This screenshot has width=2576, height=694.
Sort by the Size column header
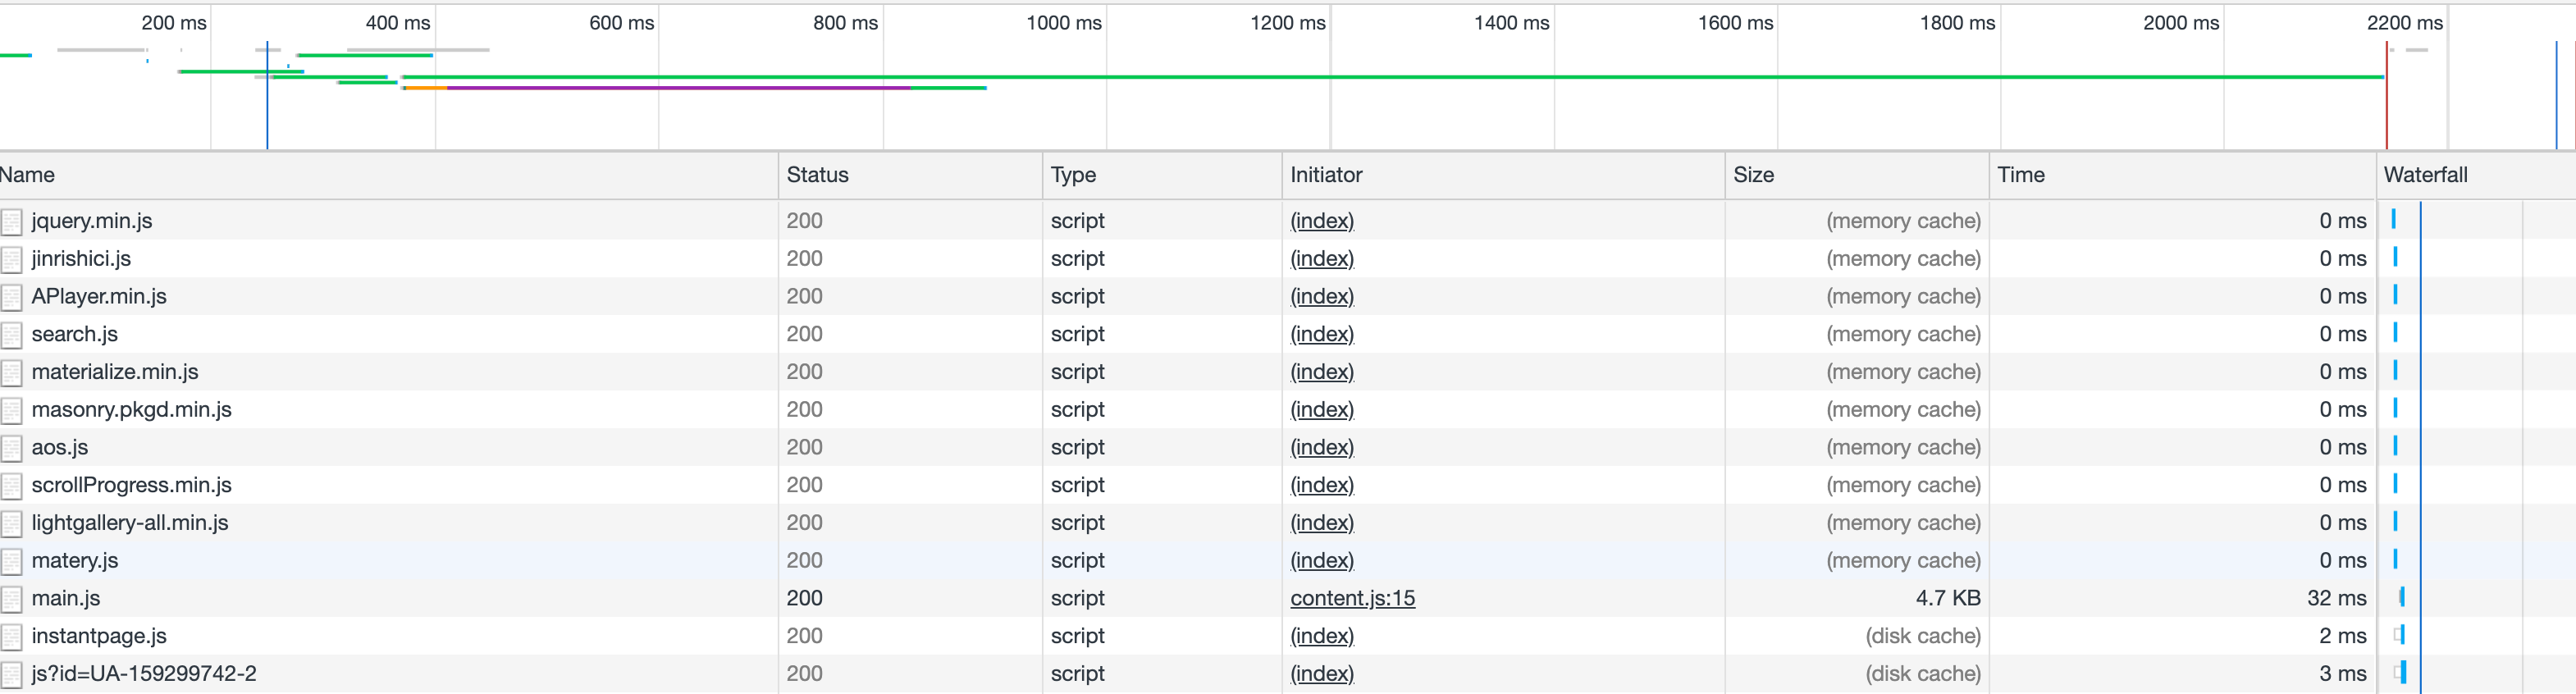(x=1753, y=175)
